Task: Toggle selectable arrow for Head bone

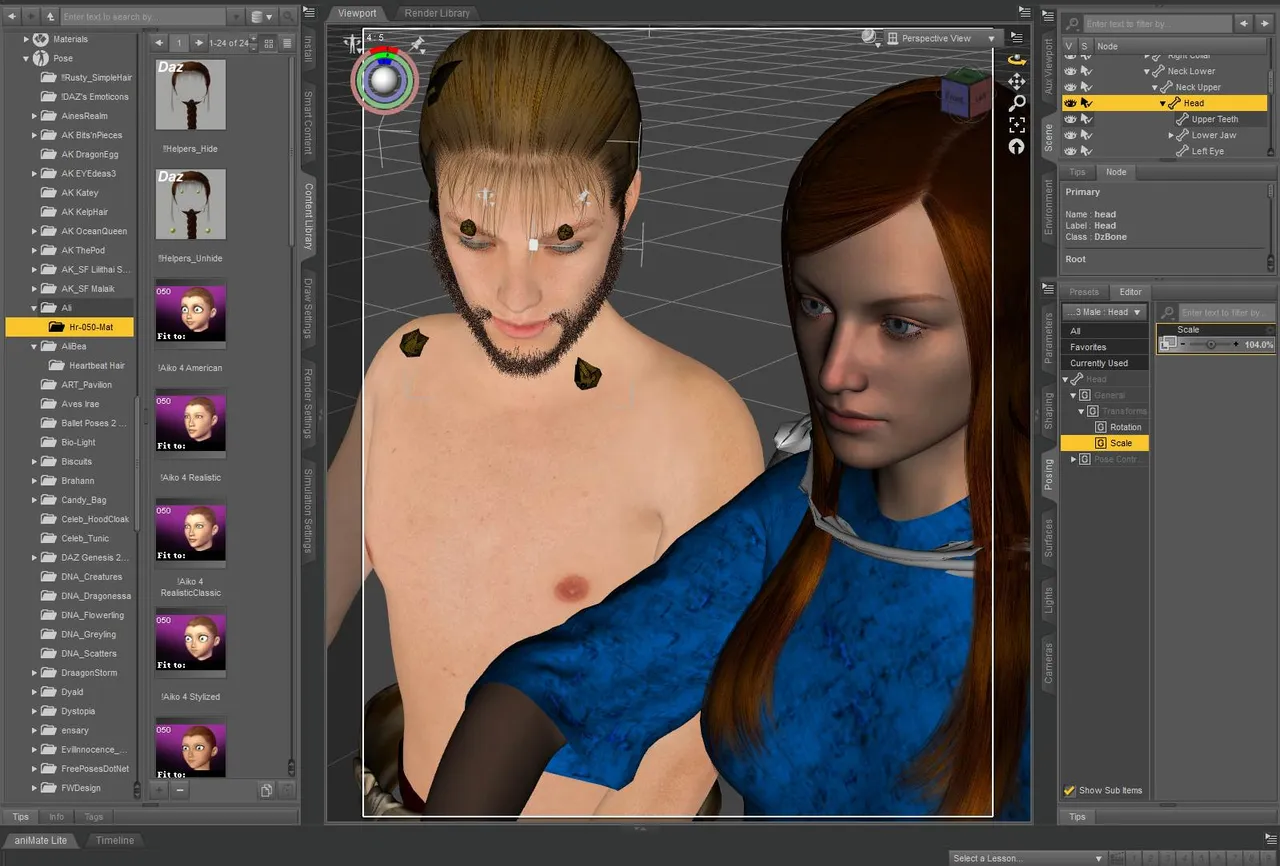Action: pos(1086,103)
